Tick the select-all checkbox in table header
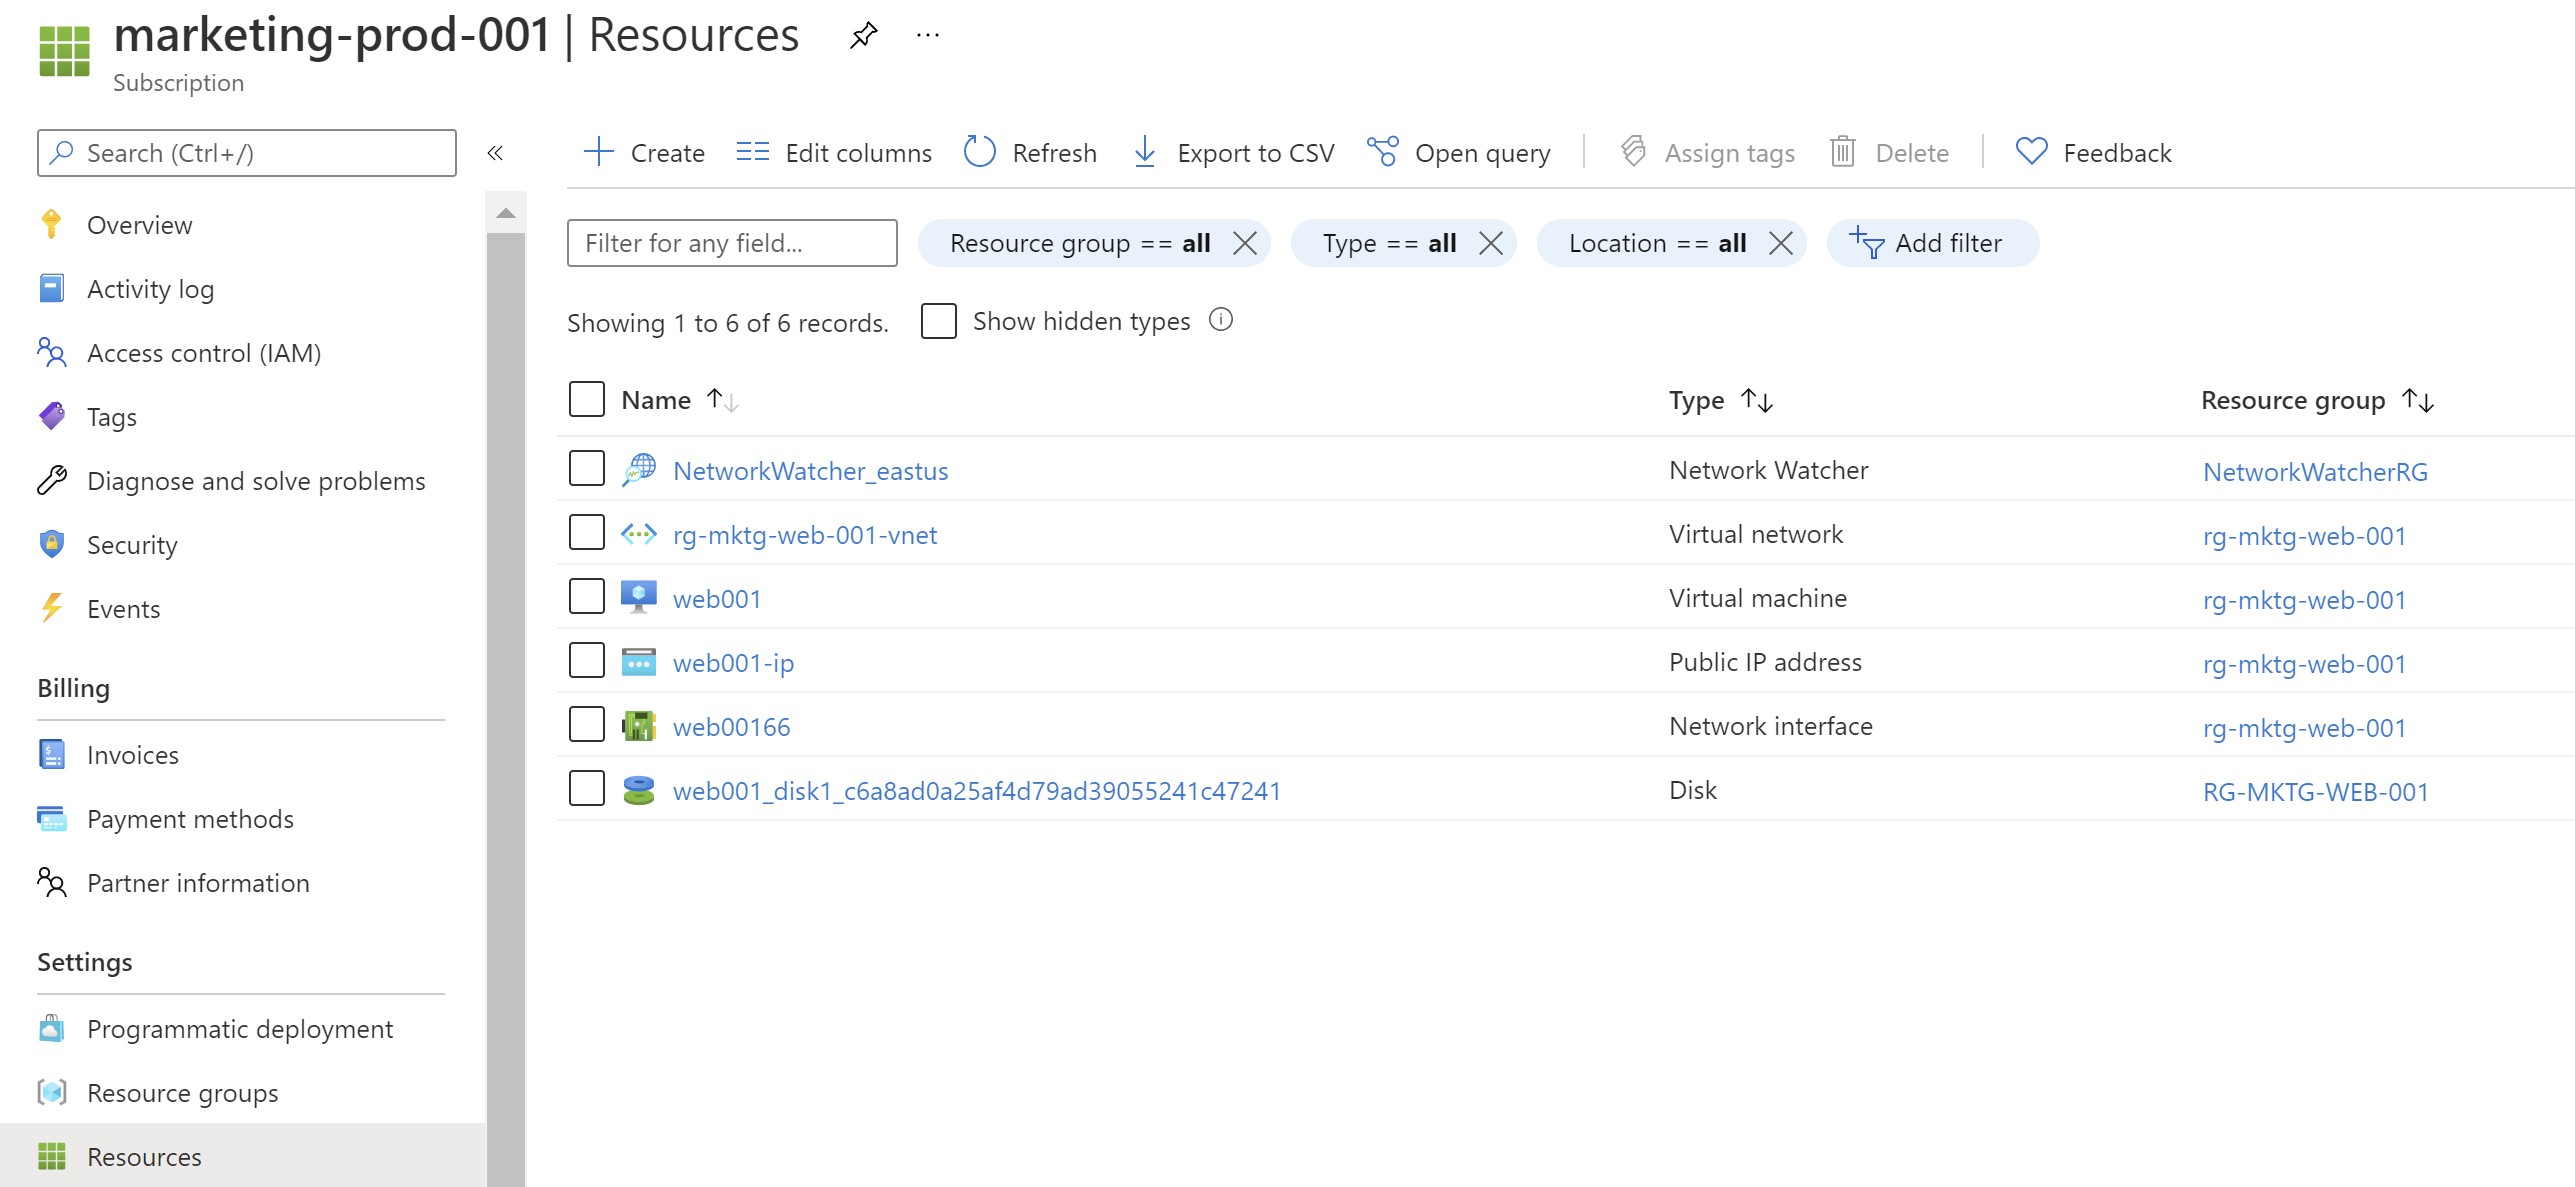Viewport: 2575px width, 1187px height. (x=586, y=399)
